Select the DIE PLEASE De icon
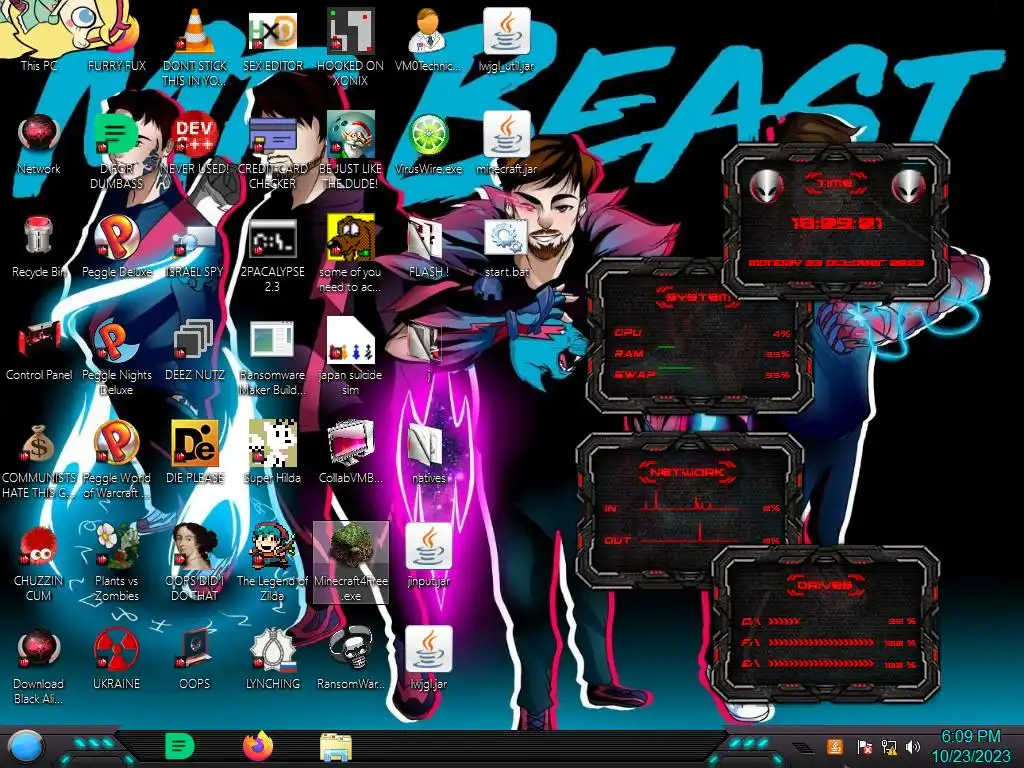The height and width of the screenshot is (768, 1024). (195, 452)
